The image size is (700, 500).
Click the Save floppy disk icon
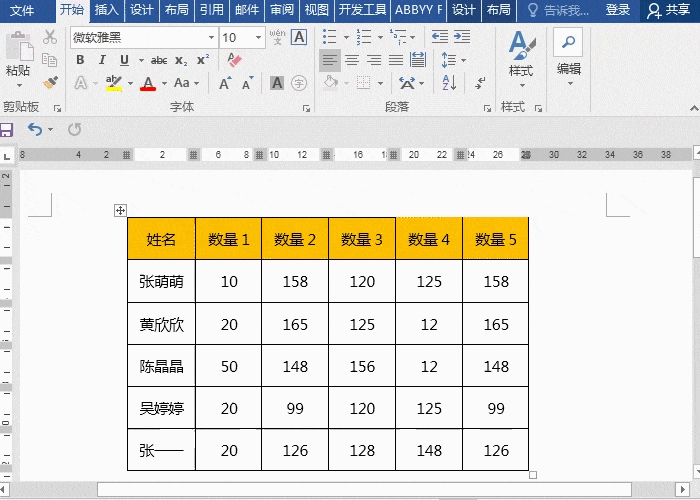(7, 130)
